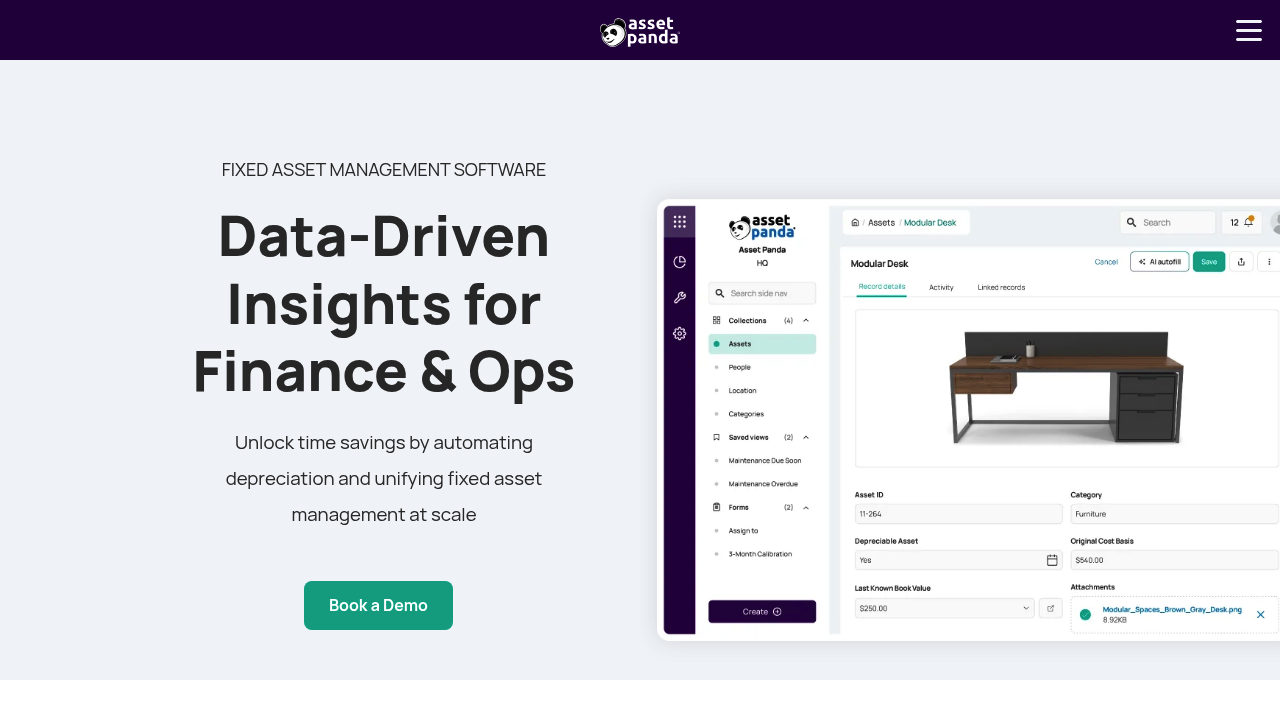
Task: Open the calendar icon in Depreciable Asset
Action: point(1052,560)
